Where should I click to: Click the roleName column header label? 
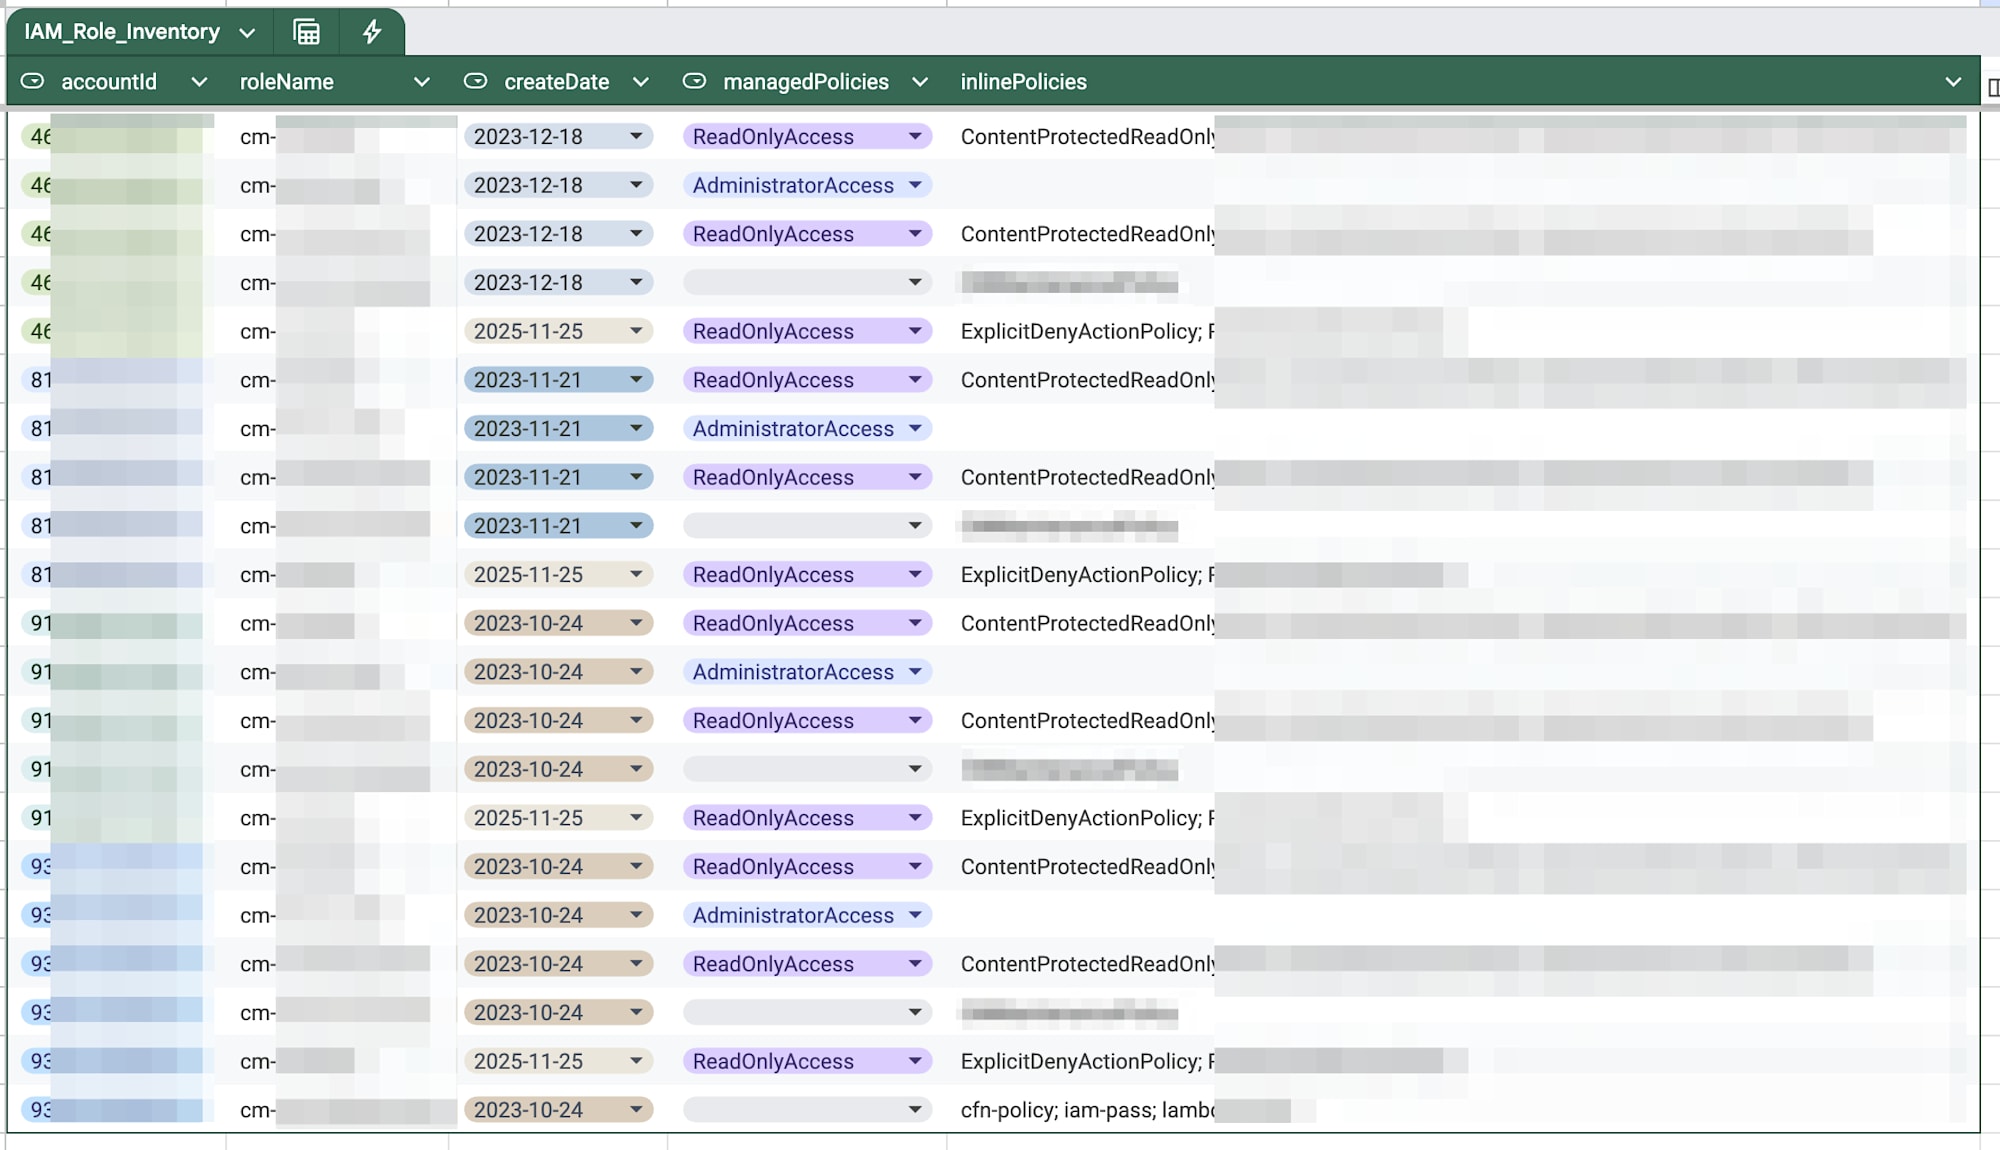point(287,82)
